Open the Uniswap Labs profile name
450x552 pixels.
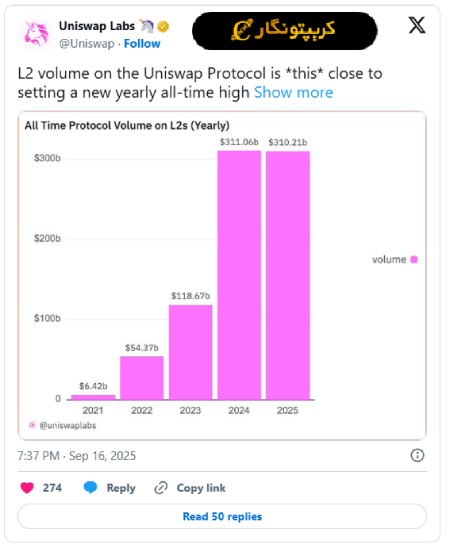point(97,26)
